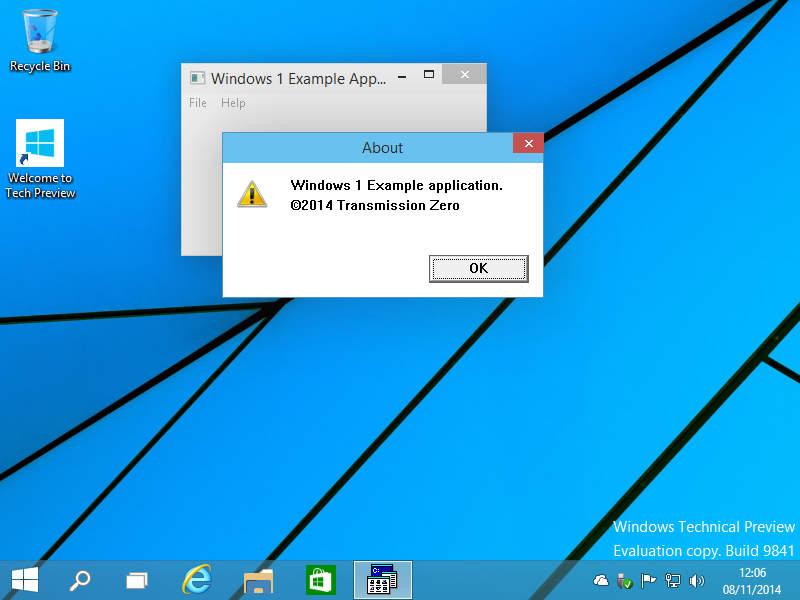The height and width of the screenshot is (600, 800).
Task: Open the Help menu of Example App
Action: tap(233, 103)
